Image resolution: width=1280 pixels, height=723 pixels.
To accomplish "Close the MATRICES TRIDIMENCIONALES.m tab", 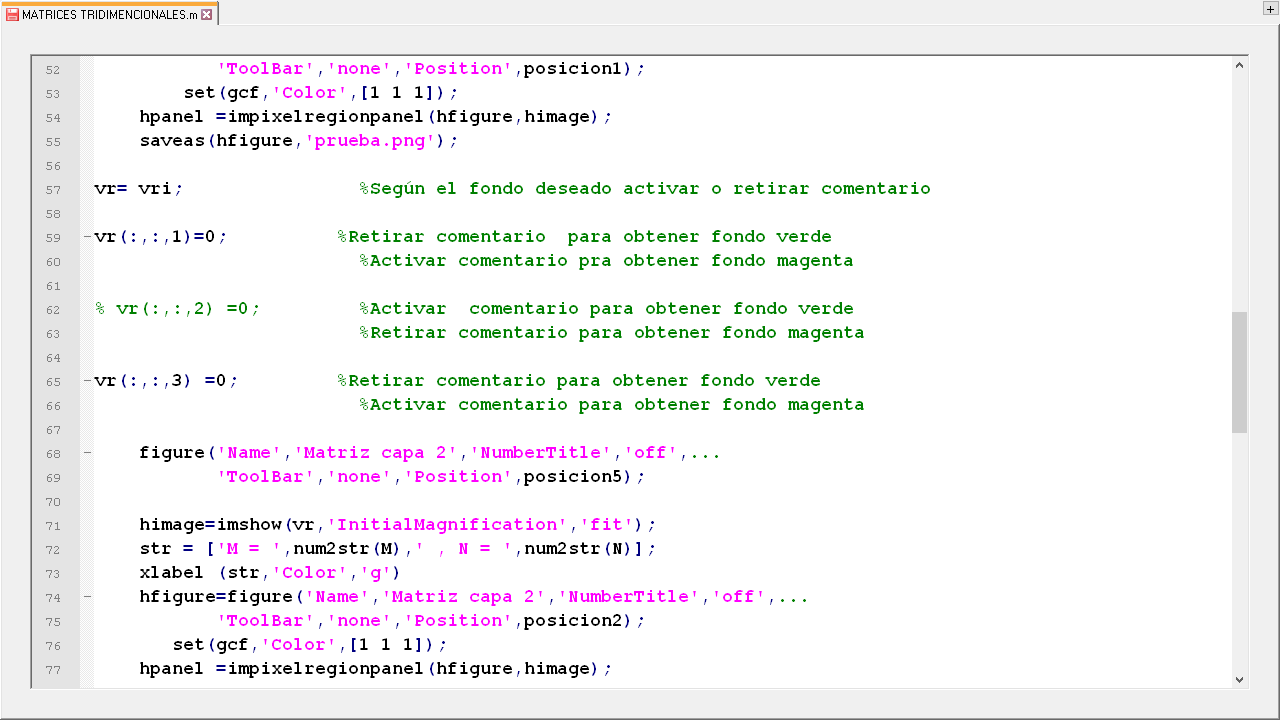I will [207, 15].
